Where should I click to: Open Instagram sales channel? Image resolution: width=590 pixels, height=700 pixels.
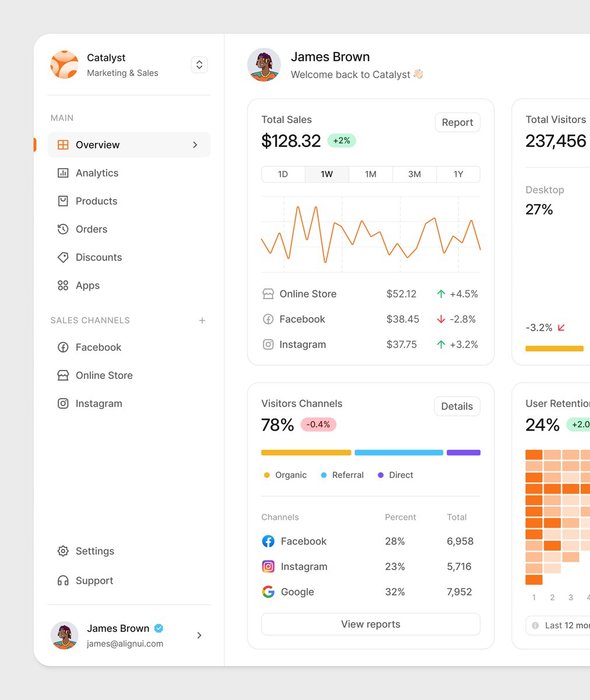129,404
